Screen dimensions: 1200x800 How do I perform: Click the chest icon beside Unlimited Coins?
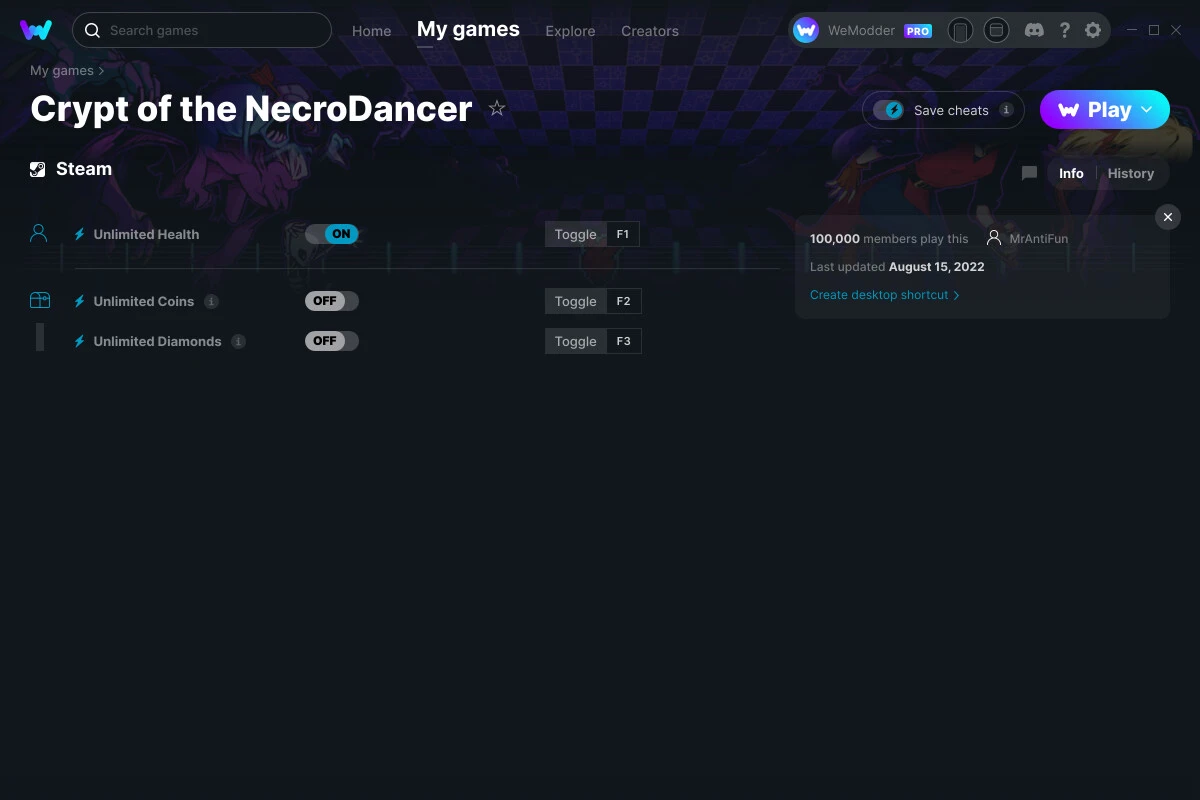[x=40, y=299]
